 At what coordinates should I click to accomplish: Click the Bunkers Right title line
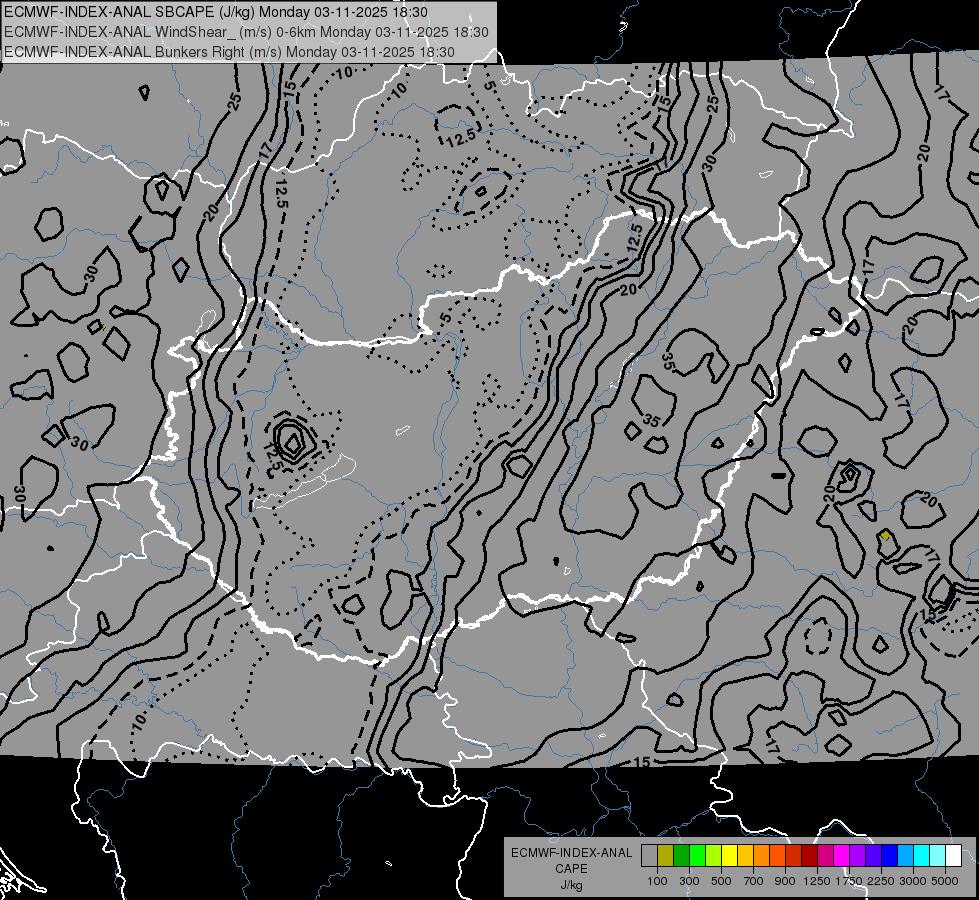click(x=229, y=52)
